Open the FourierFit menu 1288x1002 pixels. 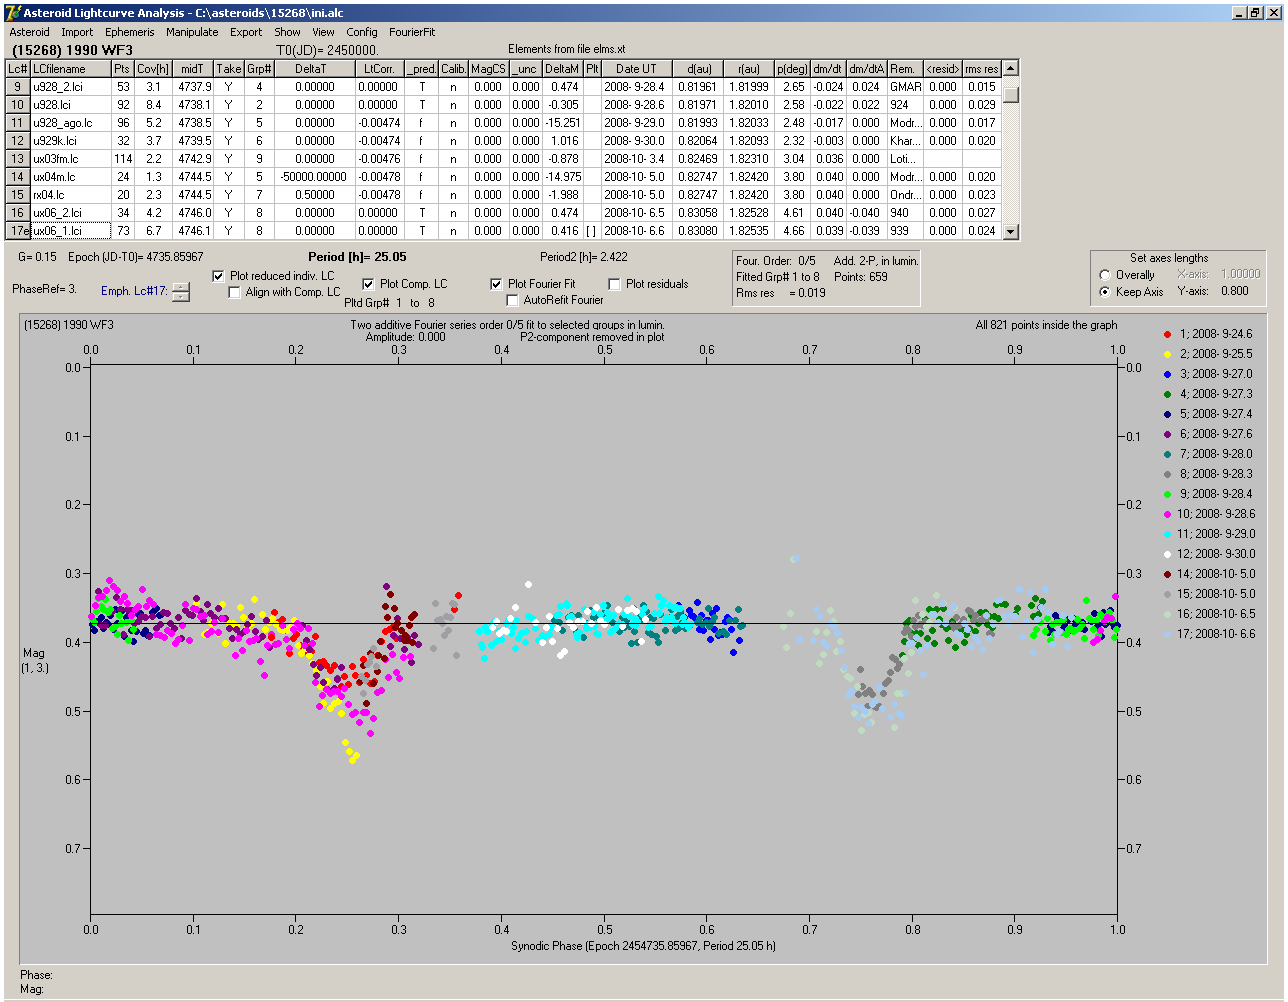(x=412, y=32)
